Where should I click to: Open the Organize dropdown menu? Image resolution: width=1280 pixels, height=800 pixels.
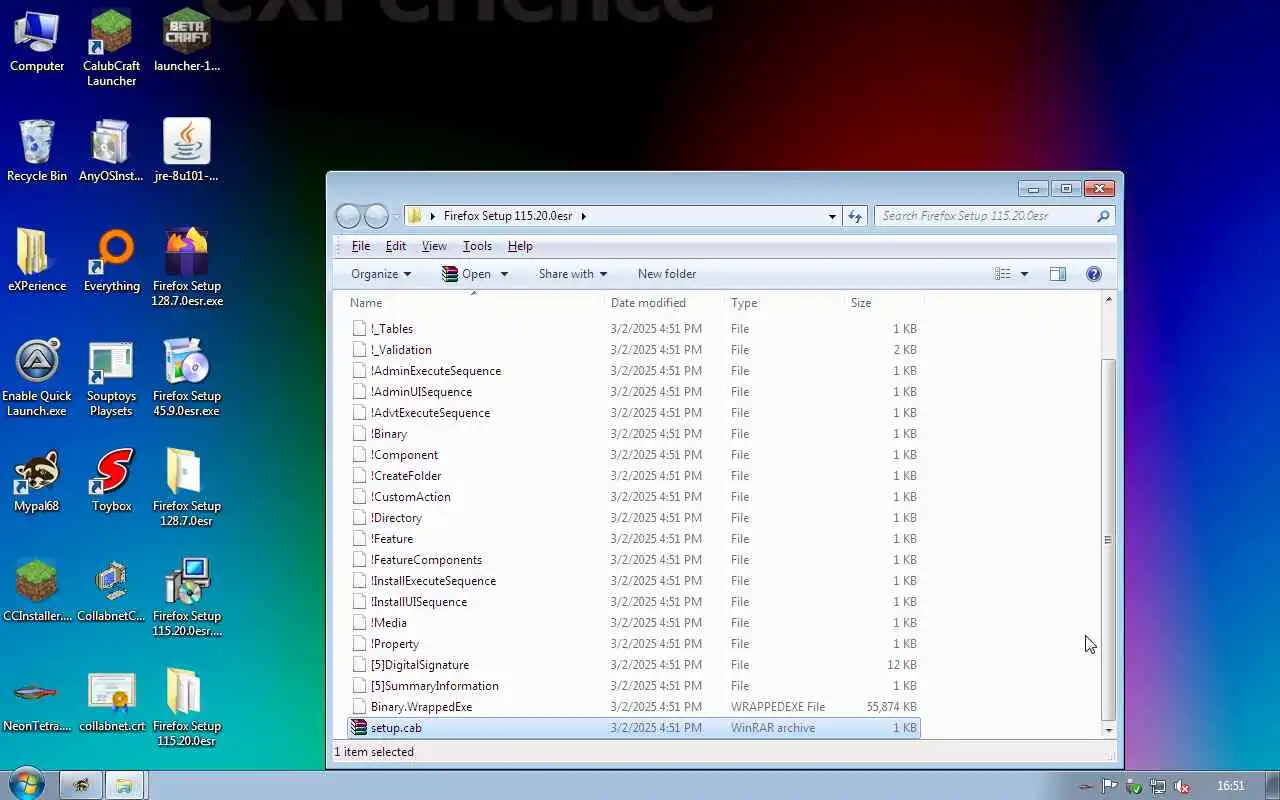(x=381, y=274)
